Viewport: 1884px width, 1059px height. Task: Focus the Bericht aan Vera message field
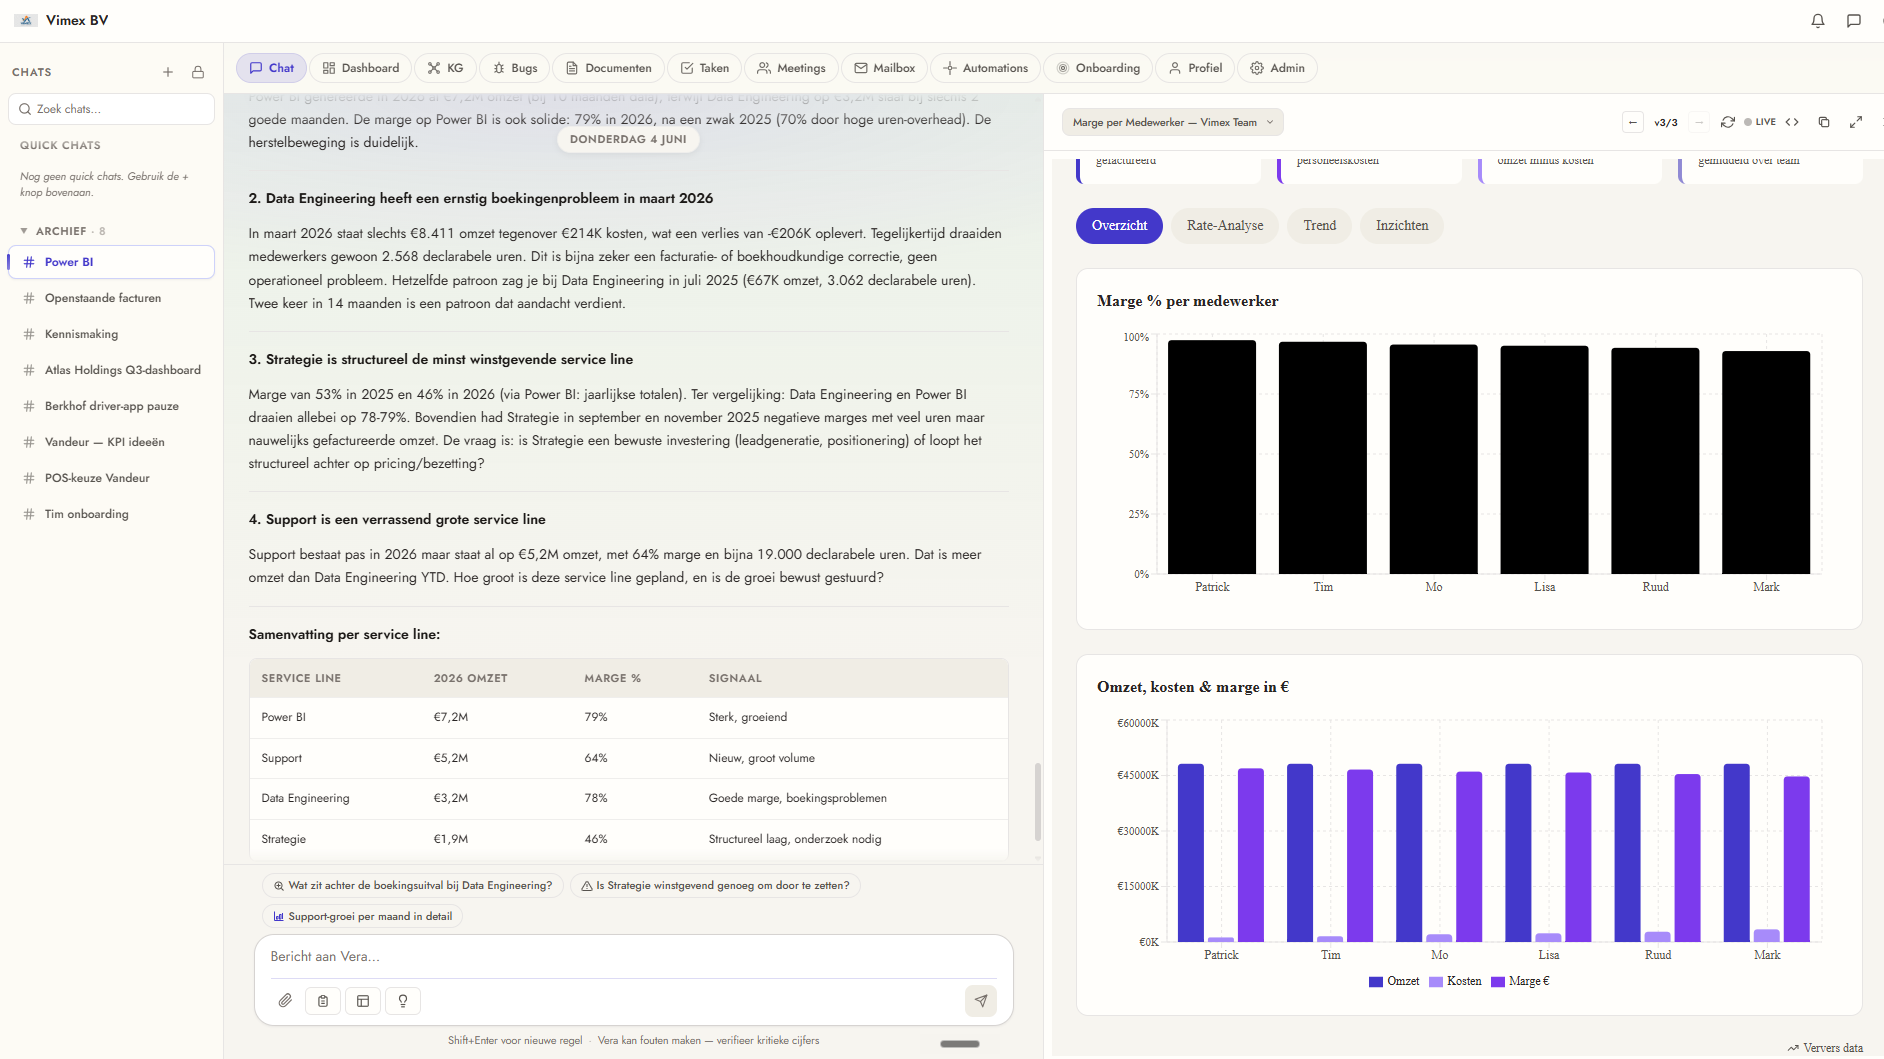(633, 957)
